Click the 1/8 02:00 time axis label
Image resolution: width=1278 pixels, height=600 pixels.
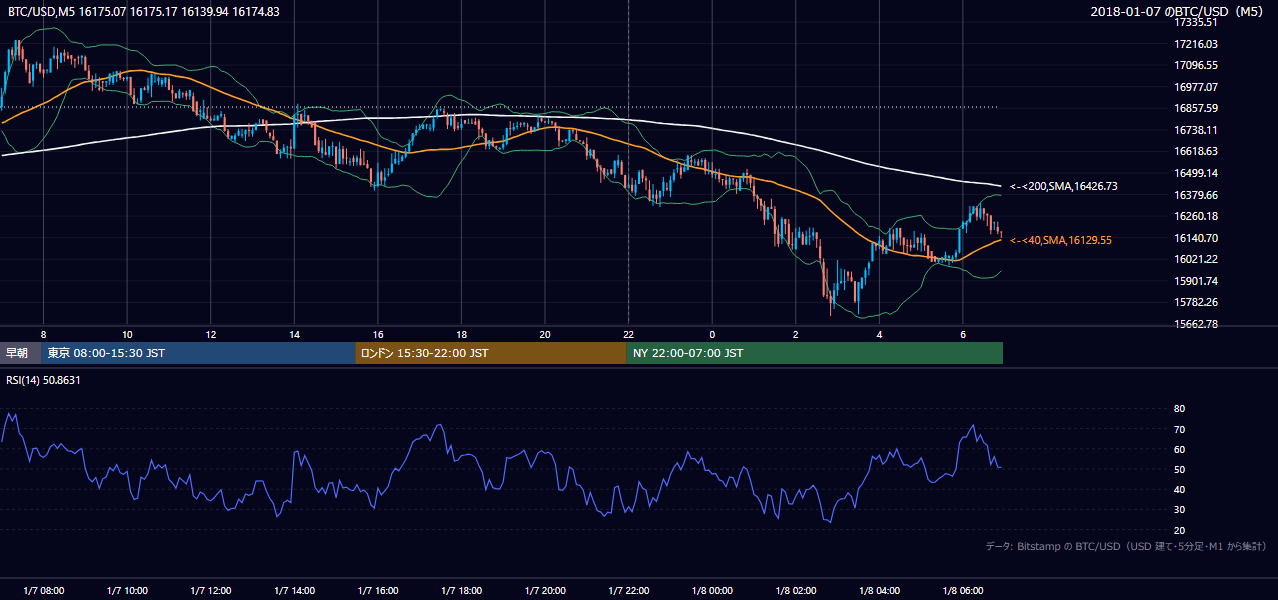tap(796, 591)
